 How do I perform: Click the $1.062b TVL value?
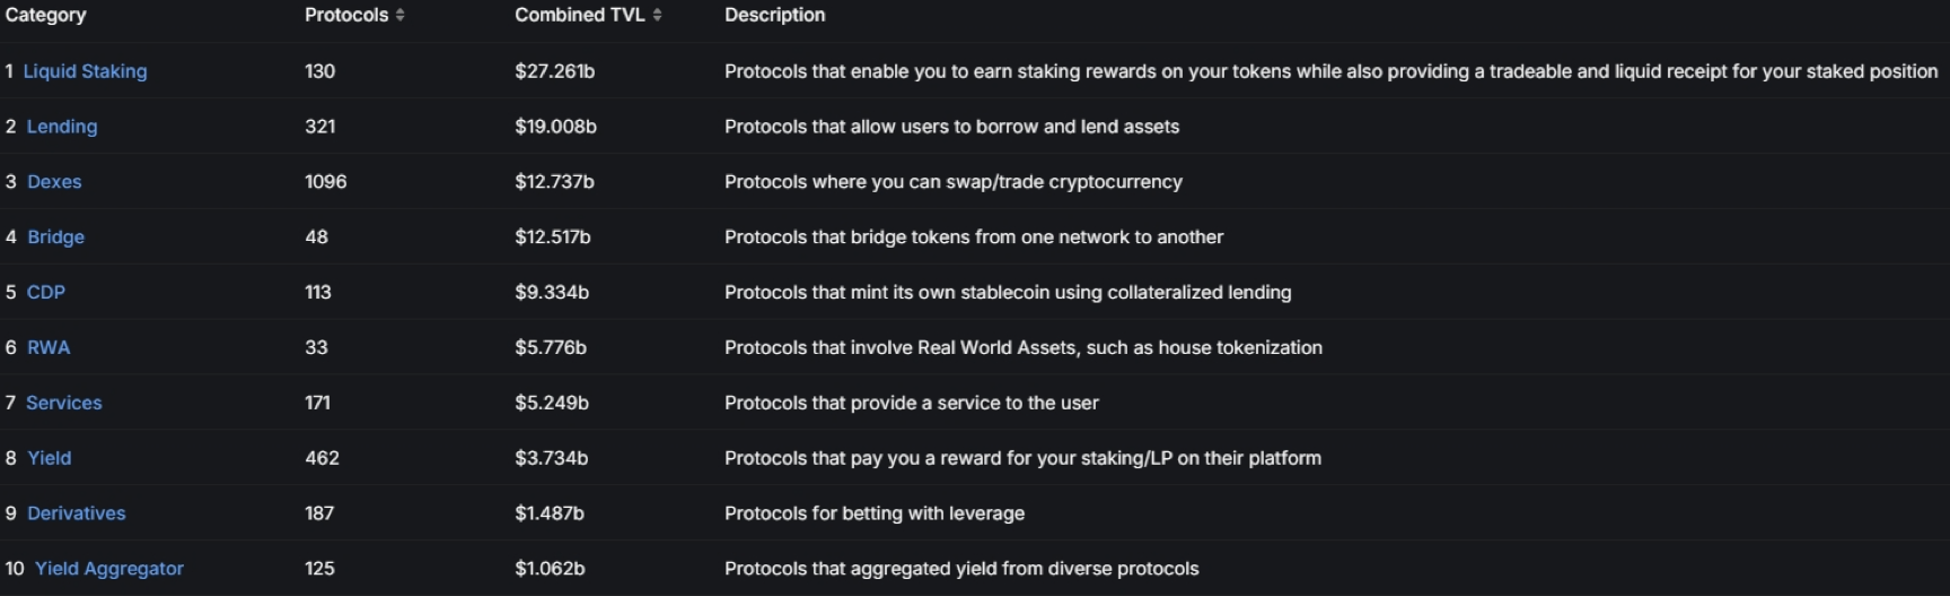pos(550,569)
